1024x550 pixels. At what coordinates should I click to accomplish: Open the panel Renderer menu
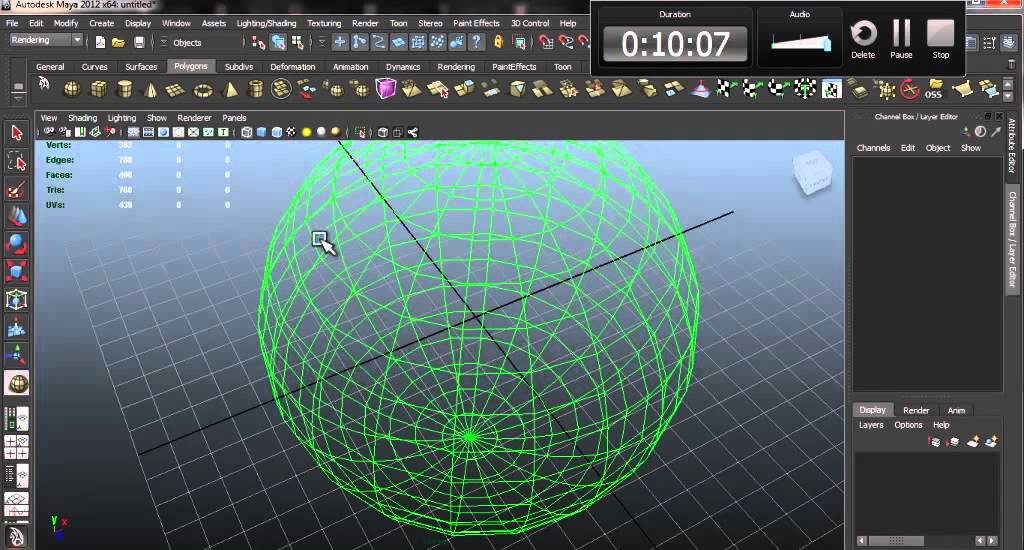coord(195,118)
